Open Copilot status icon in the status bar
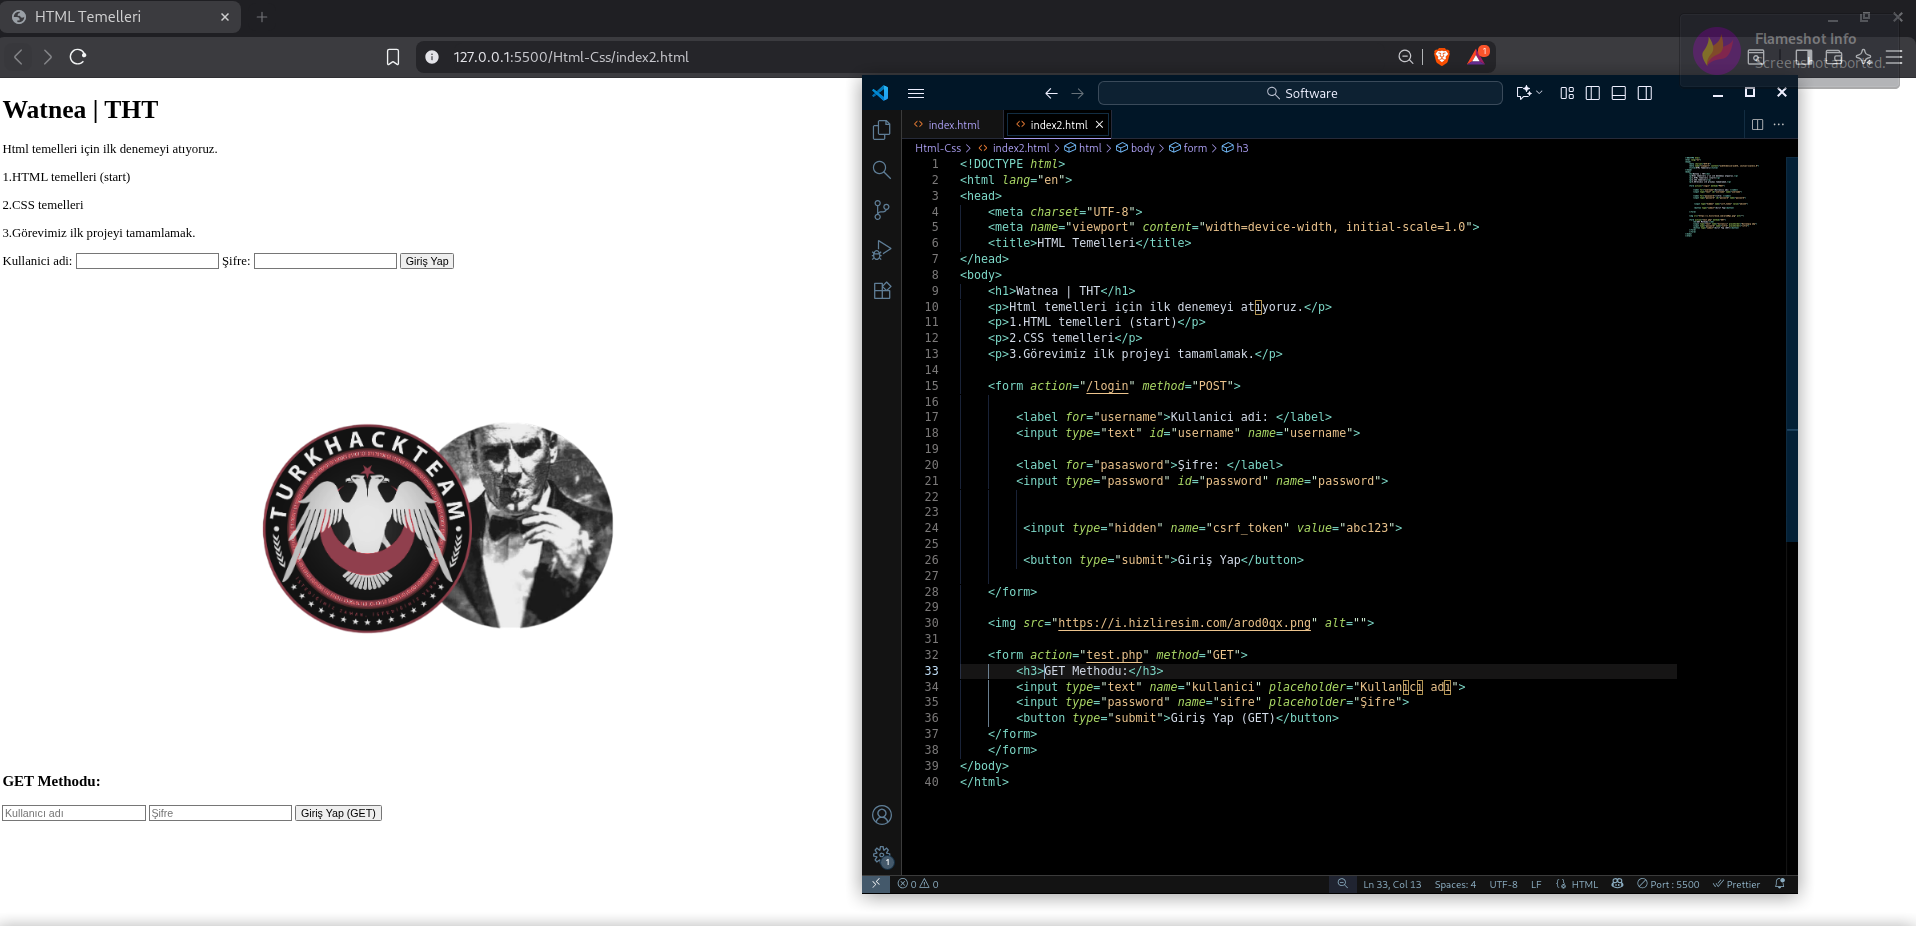This screenshot has width=1916, height=926. (1617, 884)
